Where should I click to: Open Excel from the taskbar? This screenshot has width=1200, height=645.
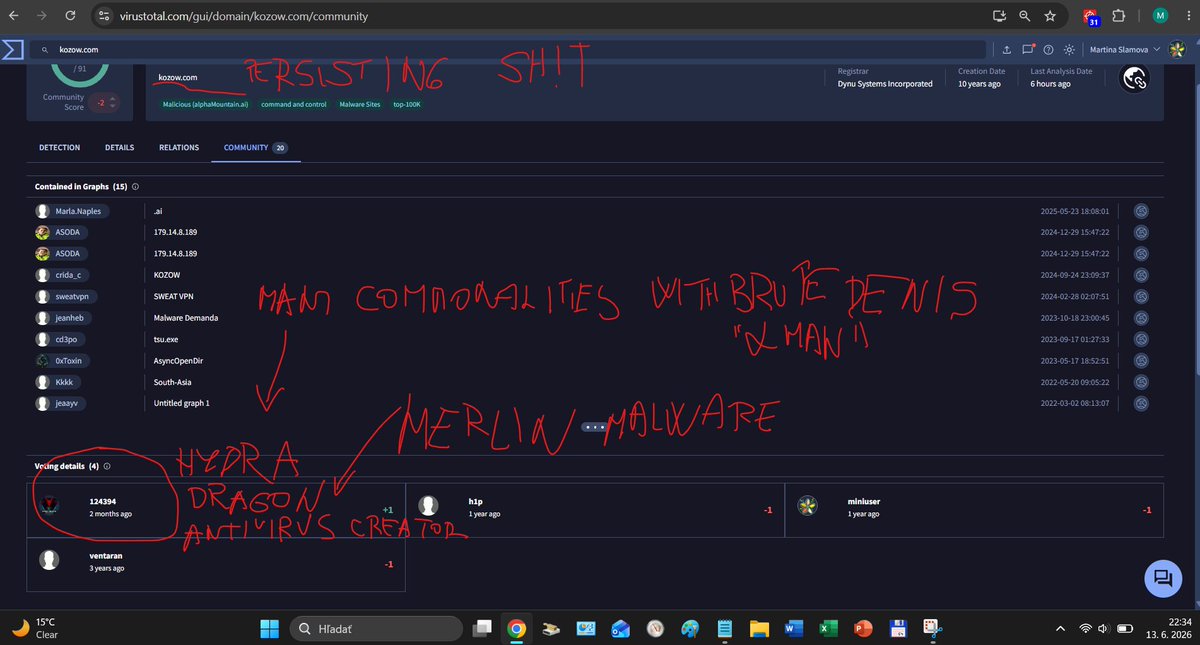coord(827,629)
